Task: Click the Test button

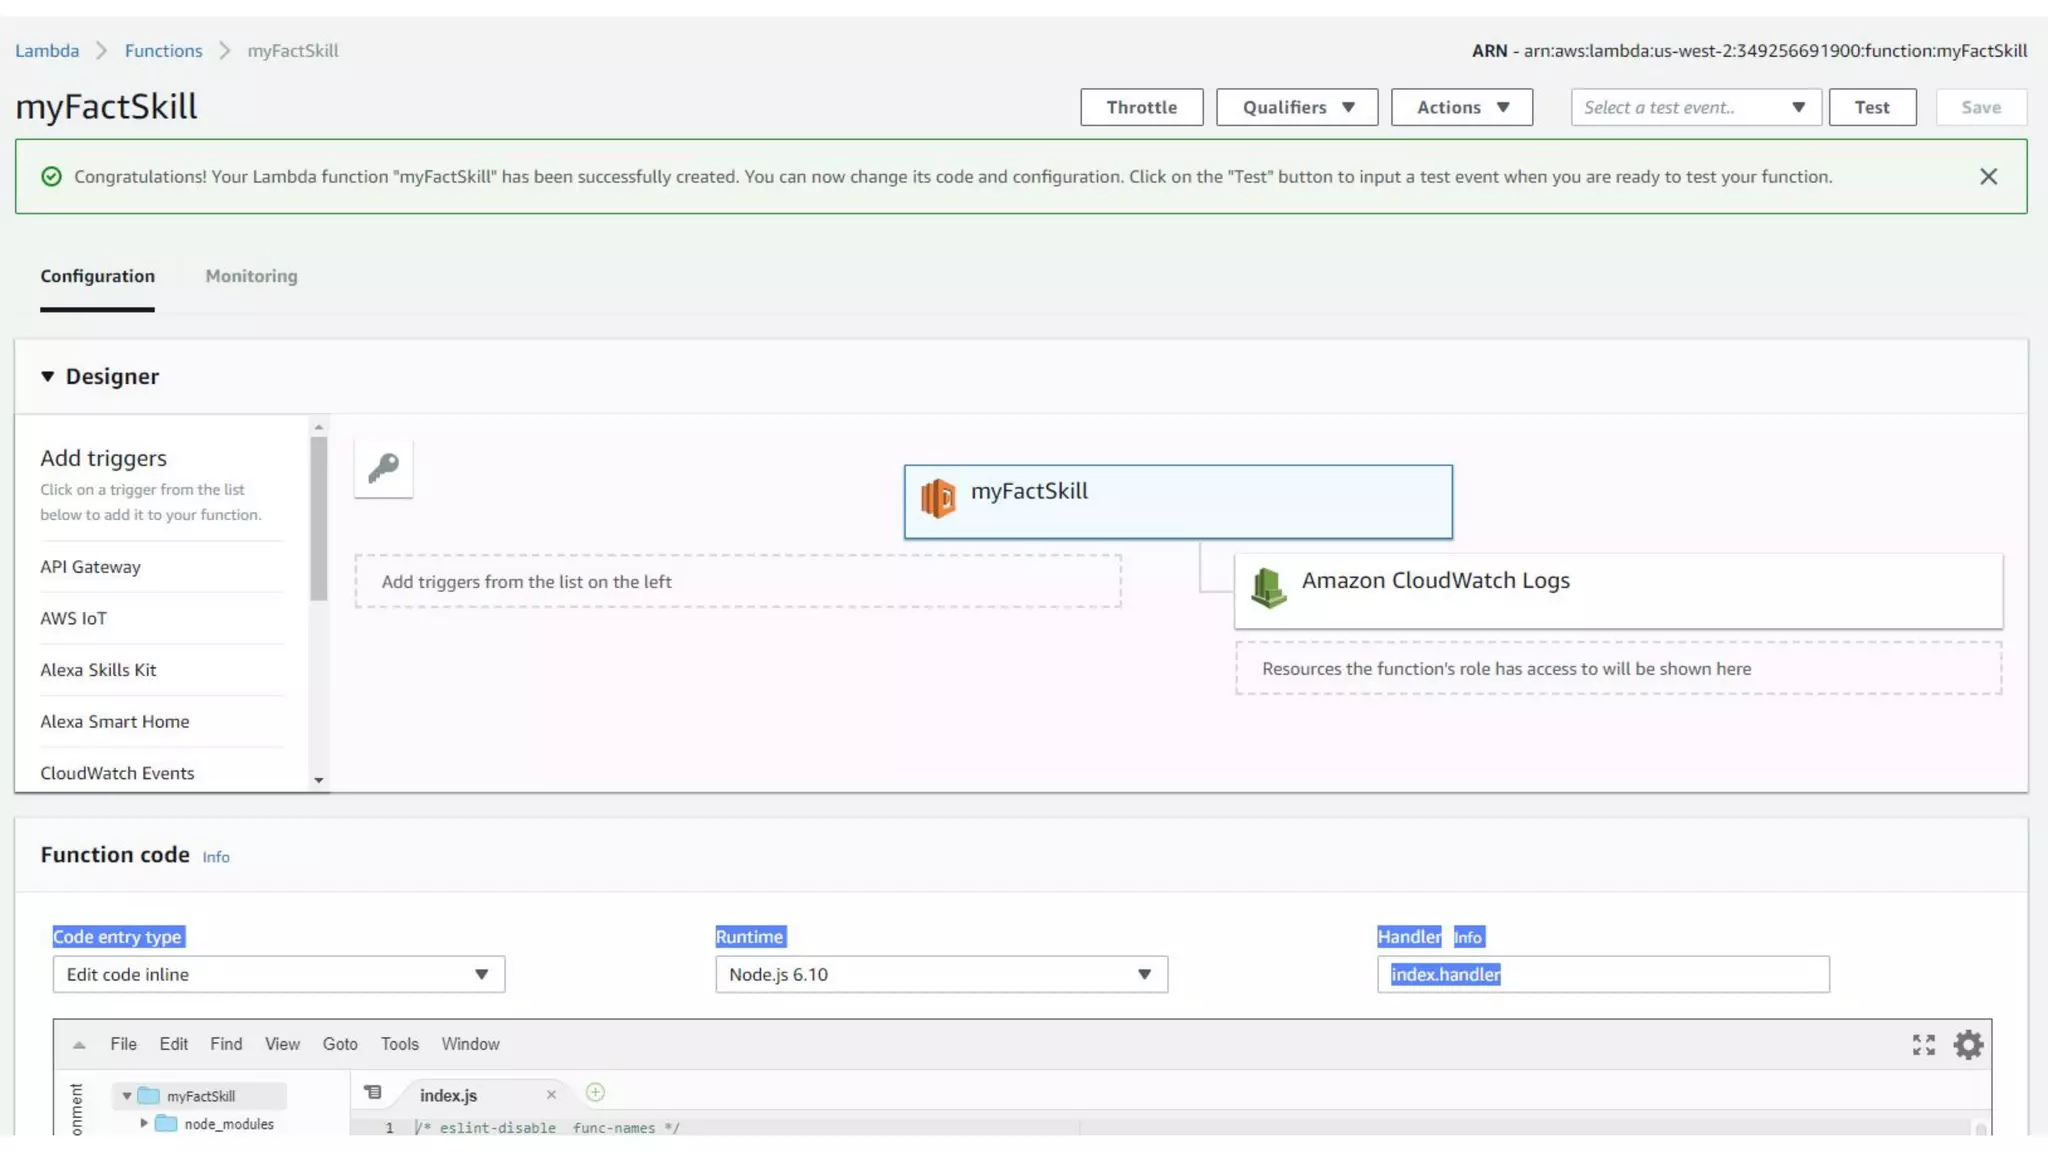Action: pyautogui.click(x=1871, y=107)
